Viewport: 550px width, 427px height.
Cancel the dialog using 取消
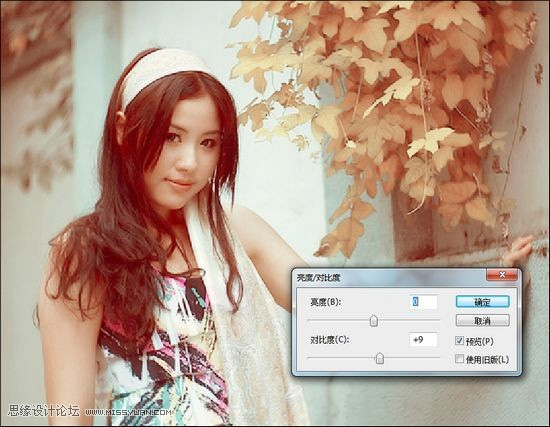click(482, 320)
